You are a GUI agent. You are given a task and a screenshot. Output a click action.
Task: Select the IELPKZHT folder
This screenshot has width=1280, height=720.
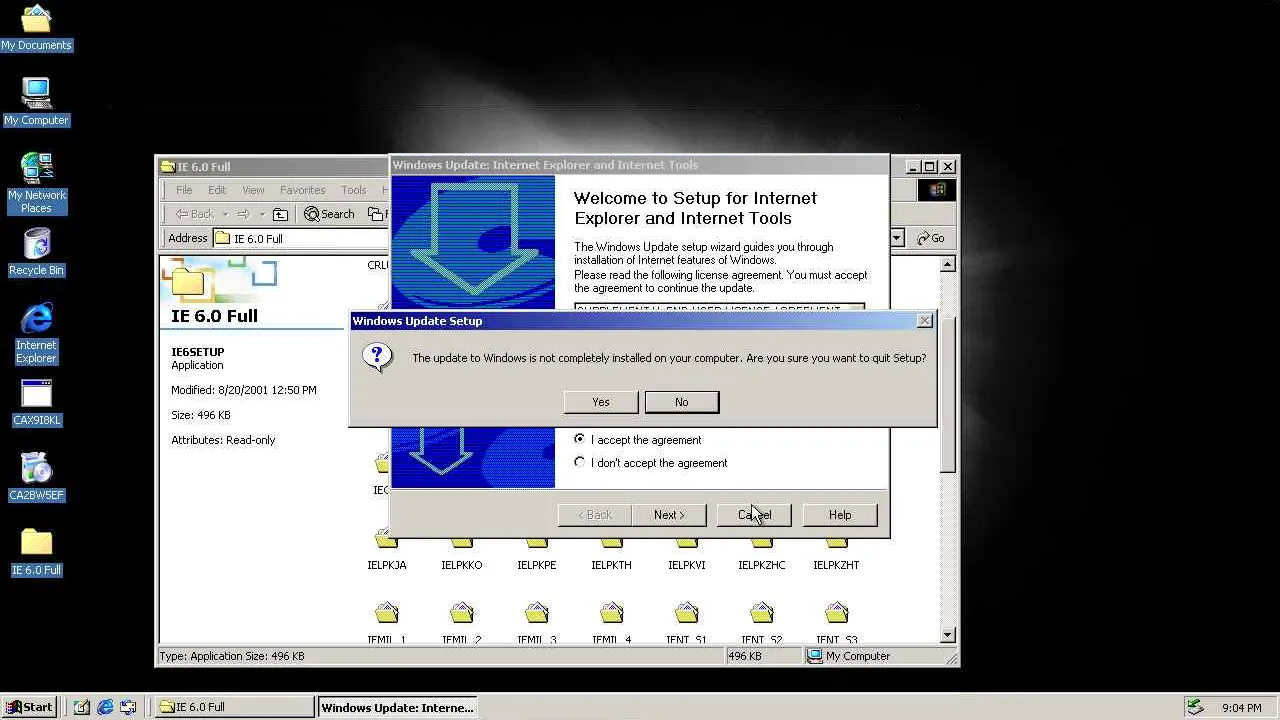[x=836, y=552]
